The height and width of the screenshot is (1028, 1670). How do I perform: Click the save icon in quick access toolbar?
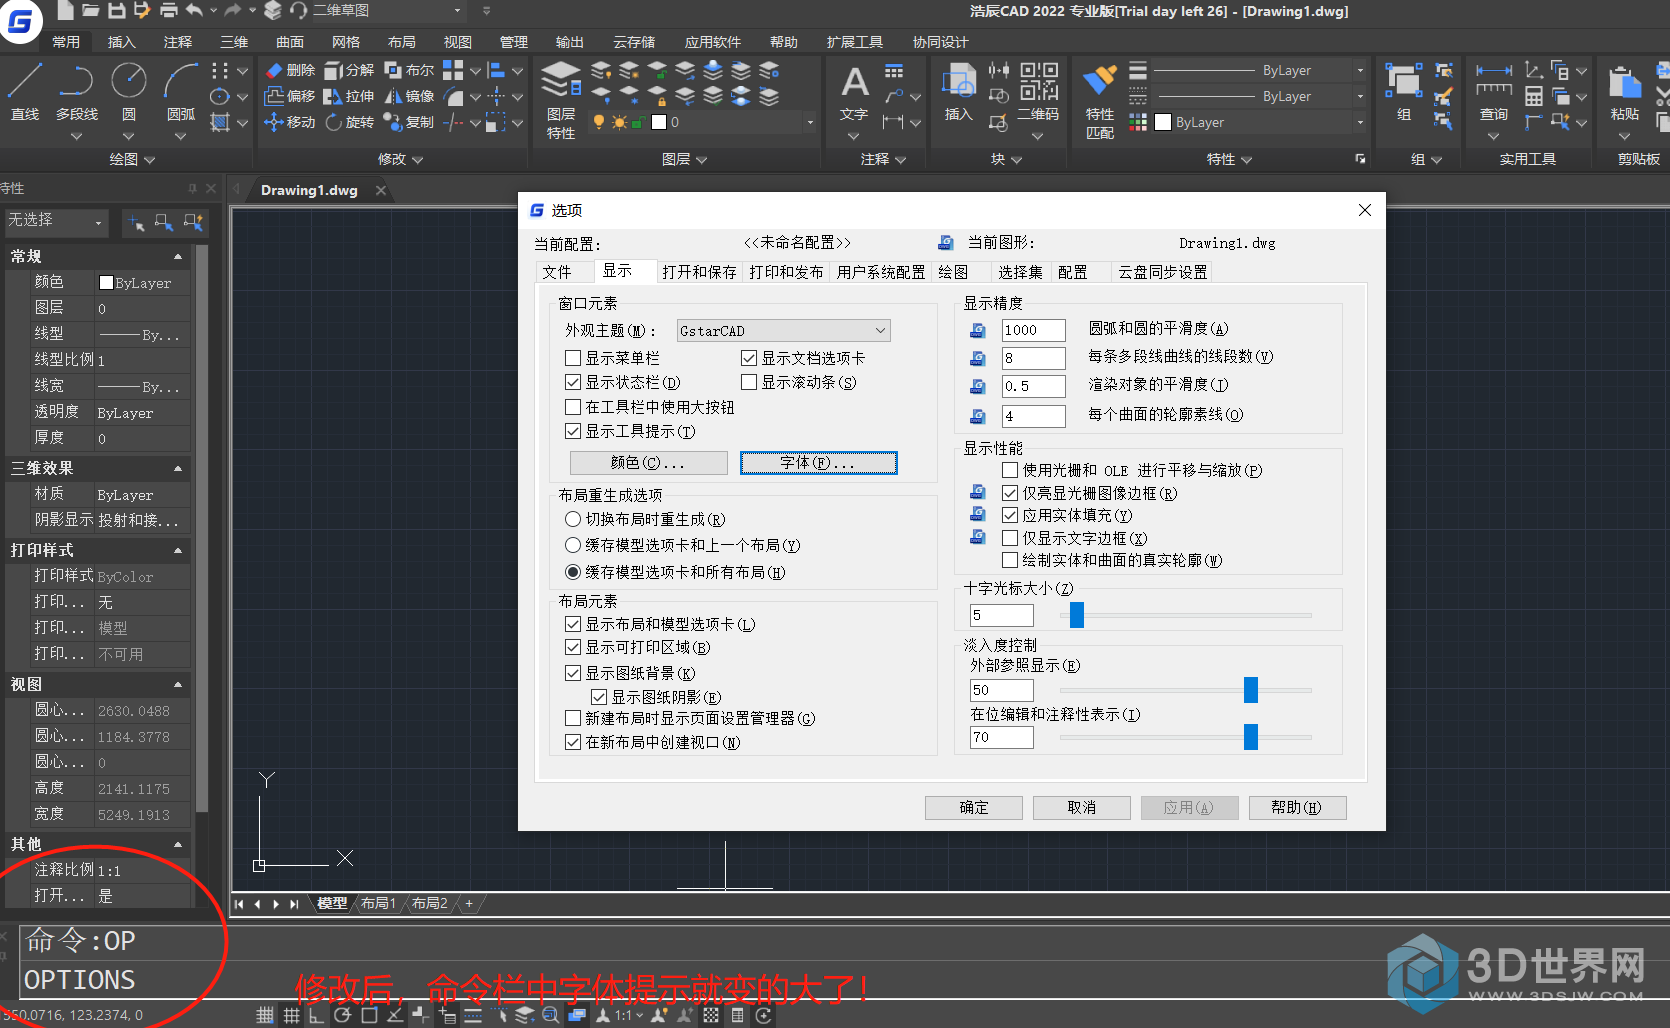117,10
